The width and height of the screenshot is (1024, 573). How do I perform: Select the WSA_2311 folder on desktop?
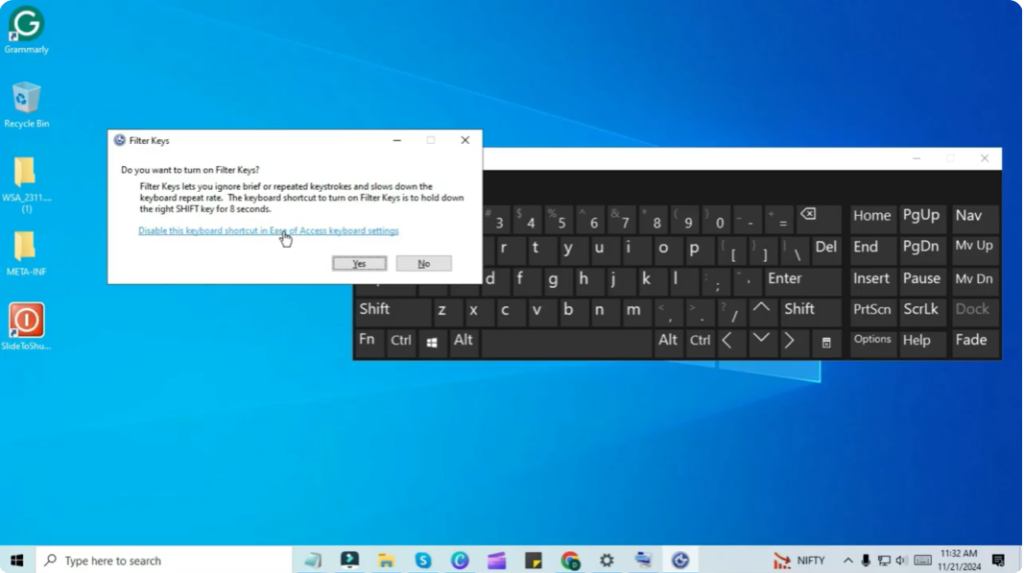coord(26,185)
